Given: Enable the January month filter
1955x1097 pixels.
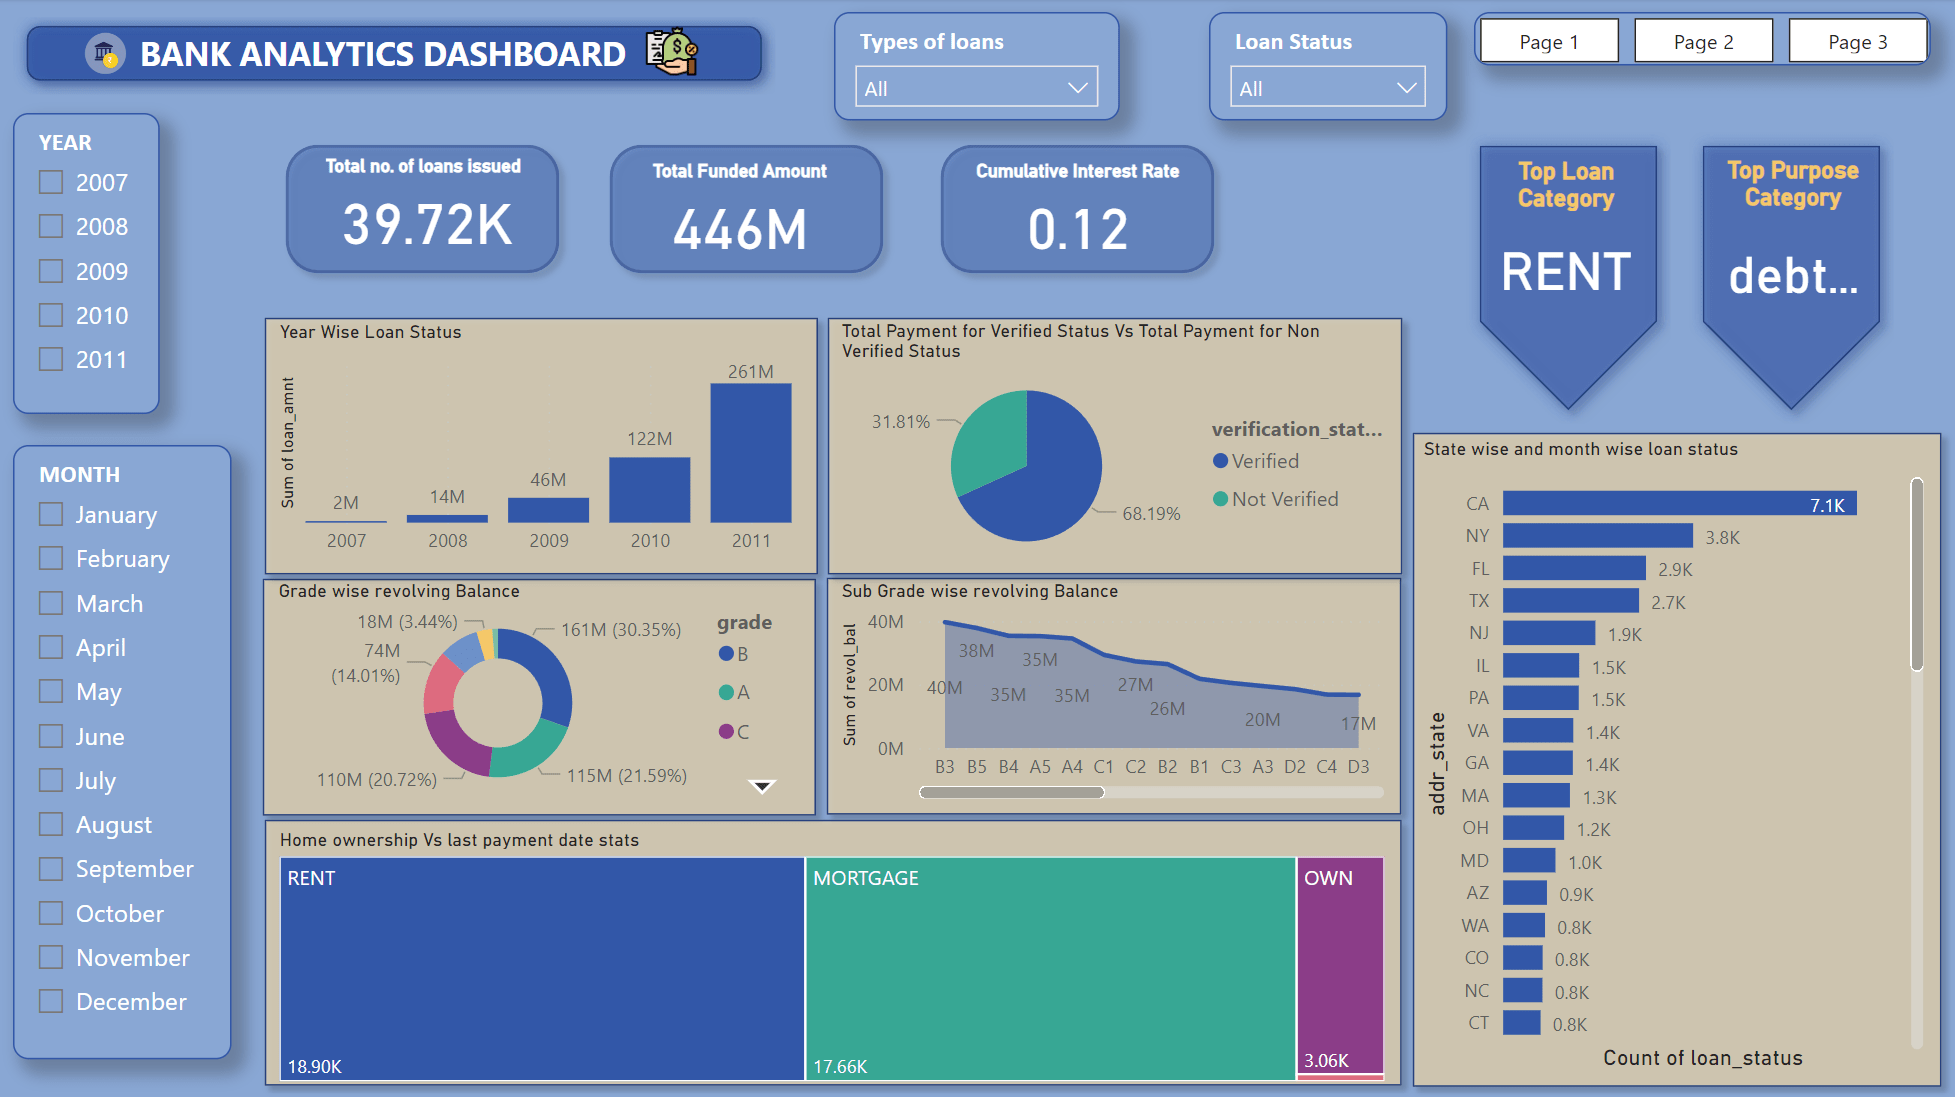Looking at the screenshot, I should [x=51, y=514].
